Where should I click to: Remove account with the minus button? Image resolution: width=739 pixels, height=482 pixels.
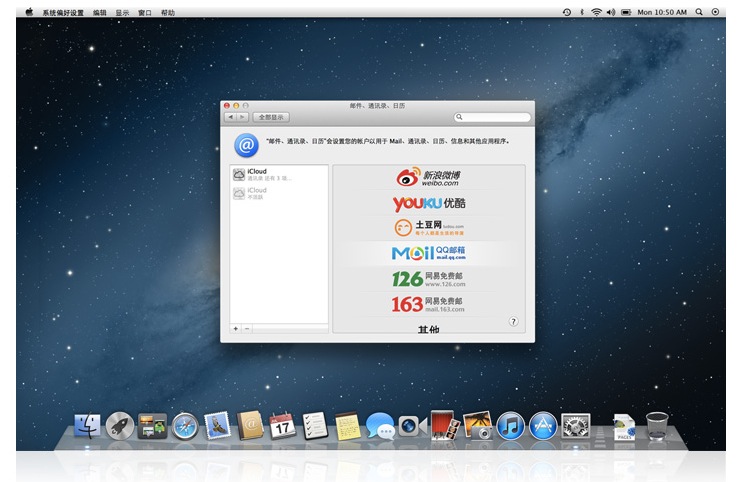coord(247,328)
